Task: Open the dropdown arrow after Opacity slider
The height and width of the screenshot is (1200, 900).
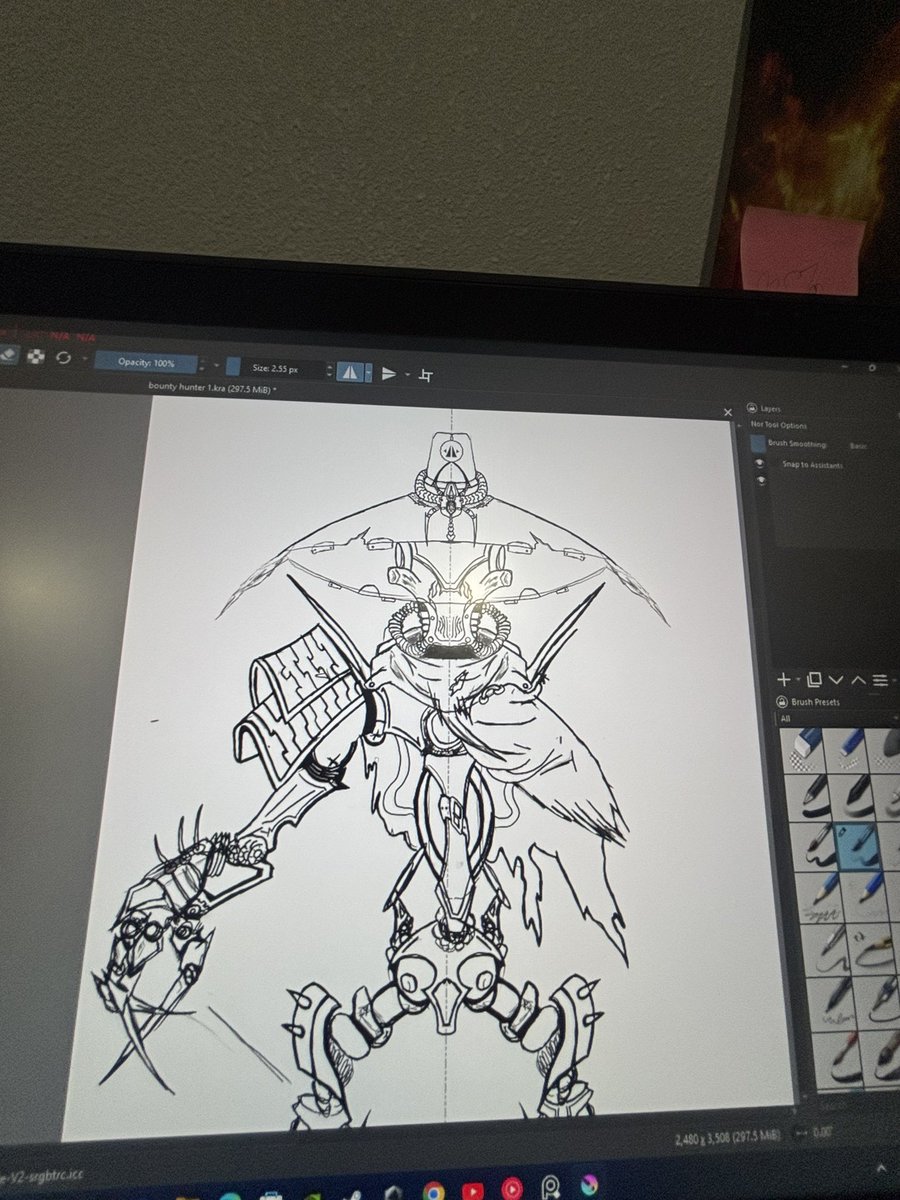Action: 216,365
